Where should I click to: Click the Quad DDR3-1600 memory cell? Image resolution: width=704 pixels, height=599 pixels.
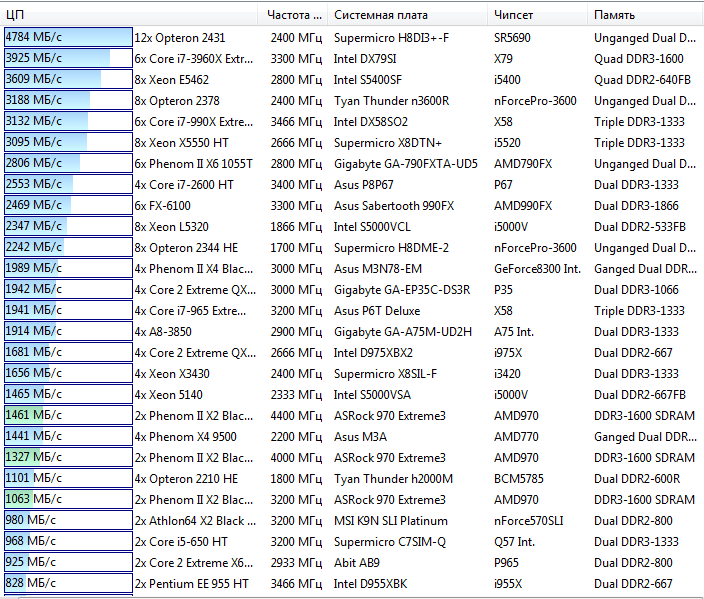point(639,59)
